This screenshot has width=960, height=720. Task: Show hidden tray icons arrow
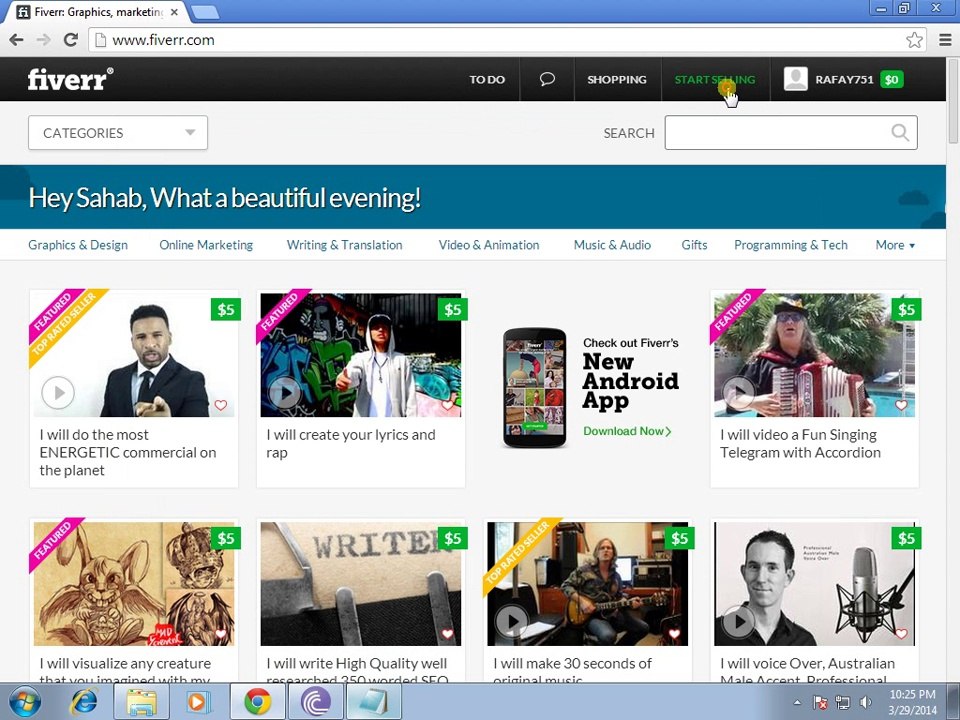797,702
